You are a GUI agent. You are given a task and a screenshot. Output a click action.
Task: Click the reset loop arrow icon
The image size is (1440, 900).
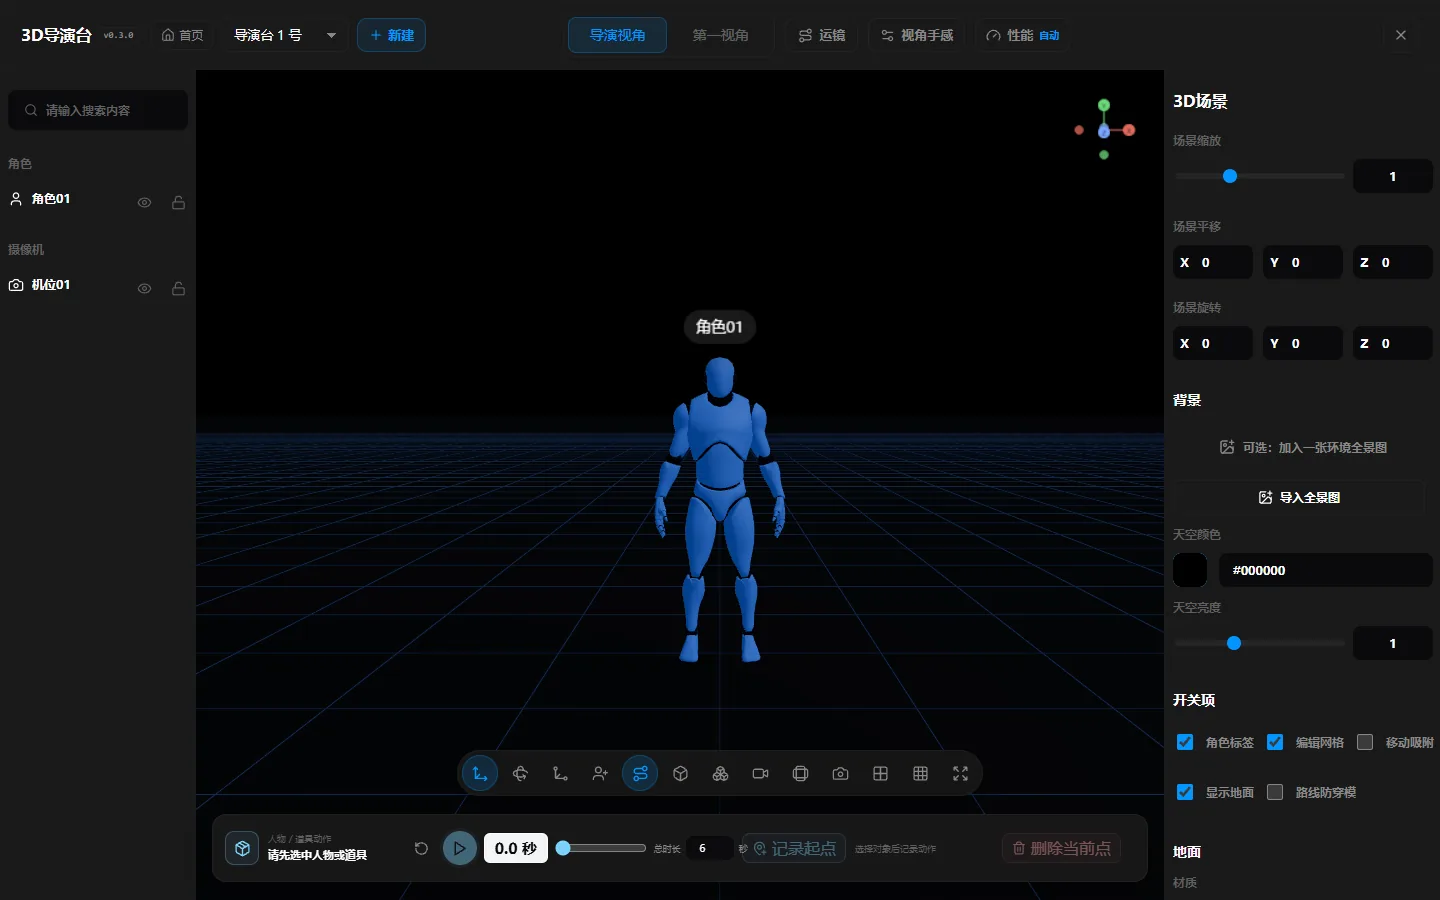pyautogui.click(x=421, y=848)
